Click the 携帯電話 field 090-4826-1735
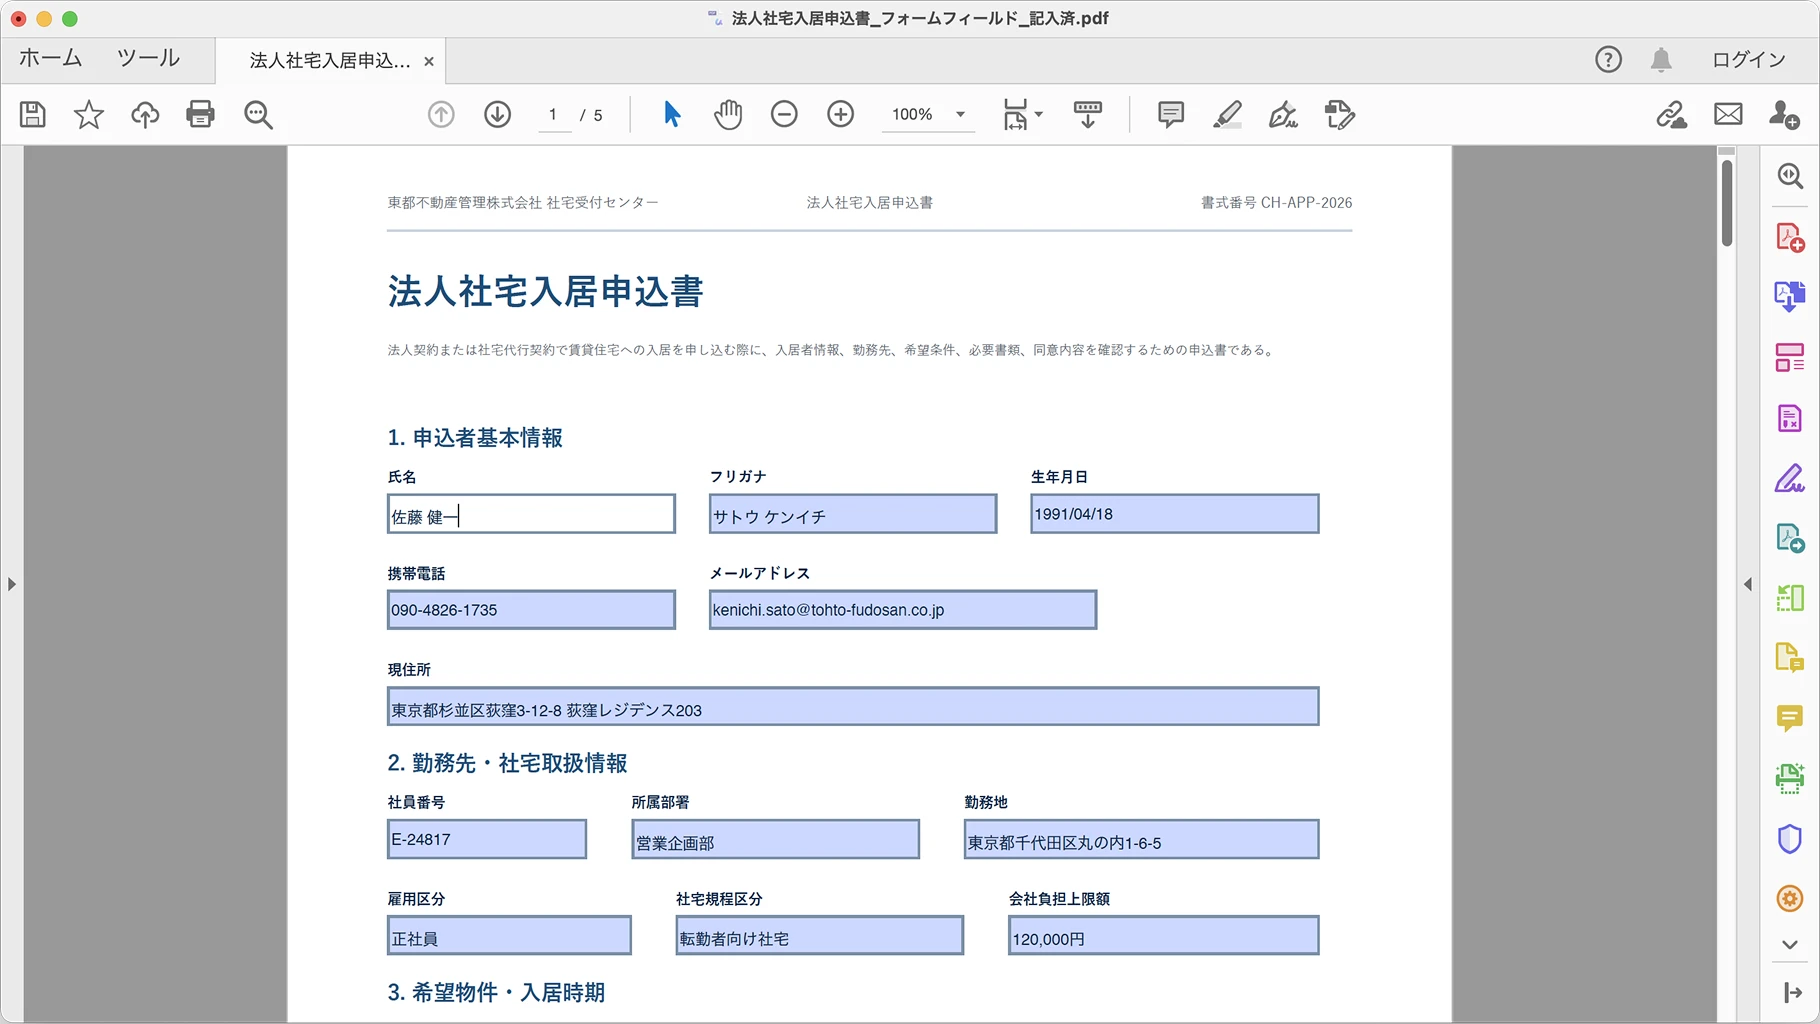 531,610
